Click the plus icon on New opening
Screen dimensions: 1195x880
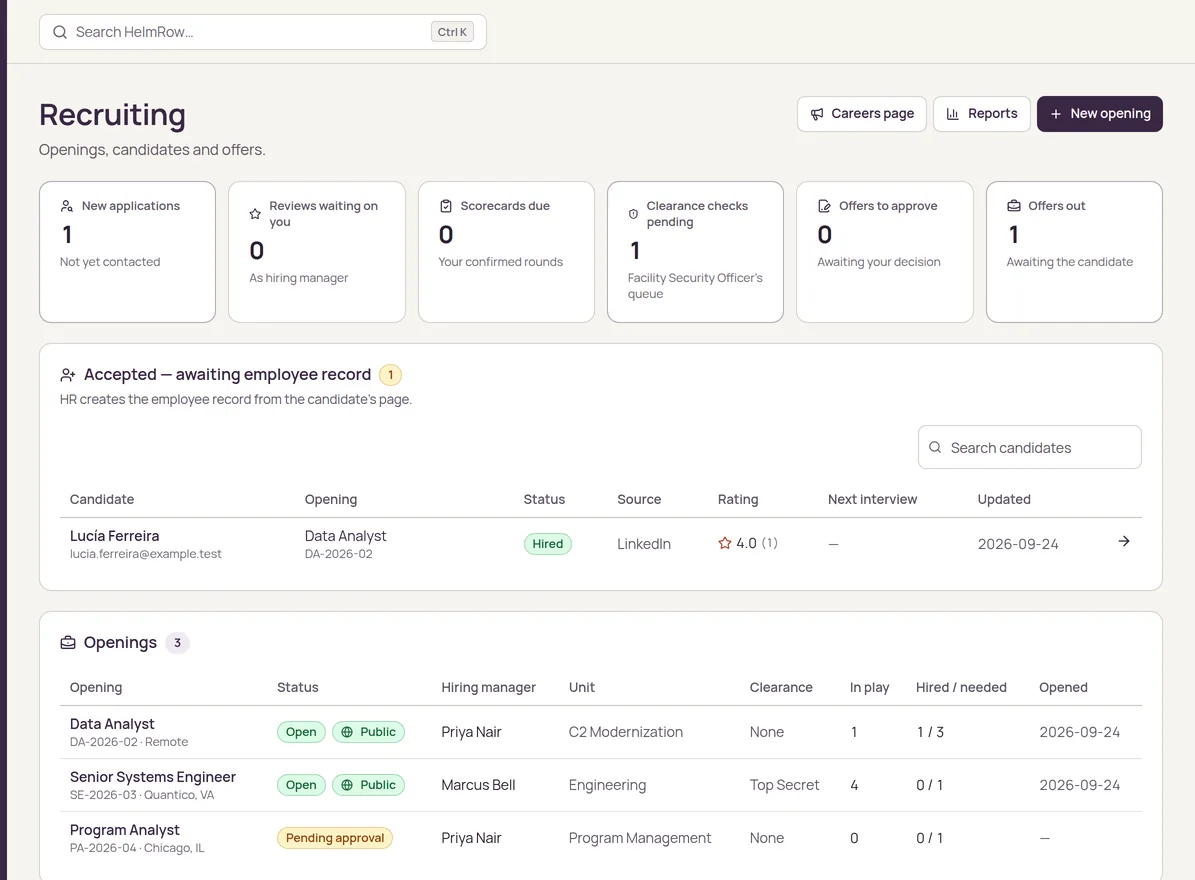[x=1056, y=114]
